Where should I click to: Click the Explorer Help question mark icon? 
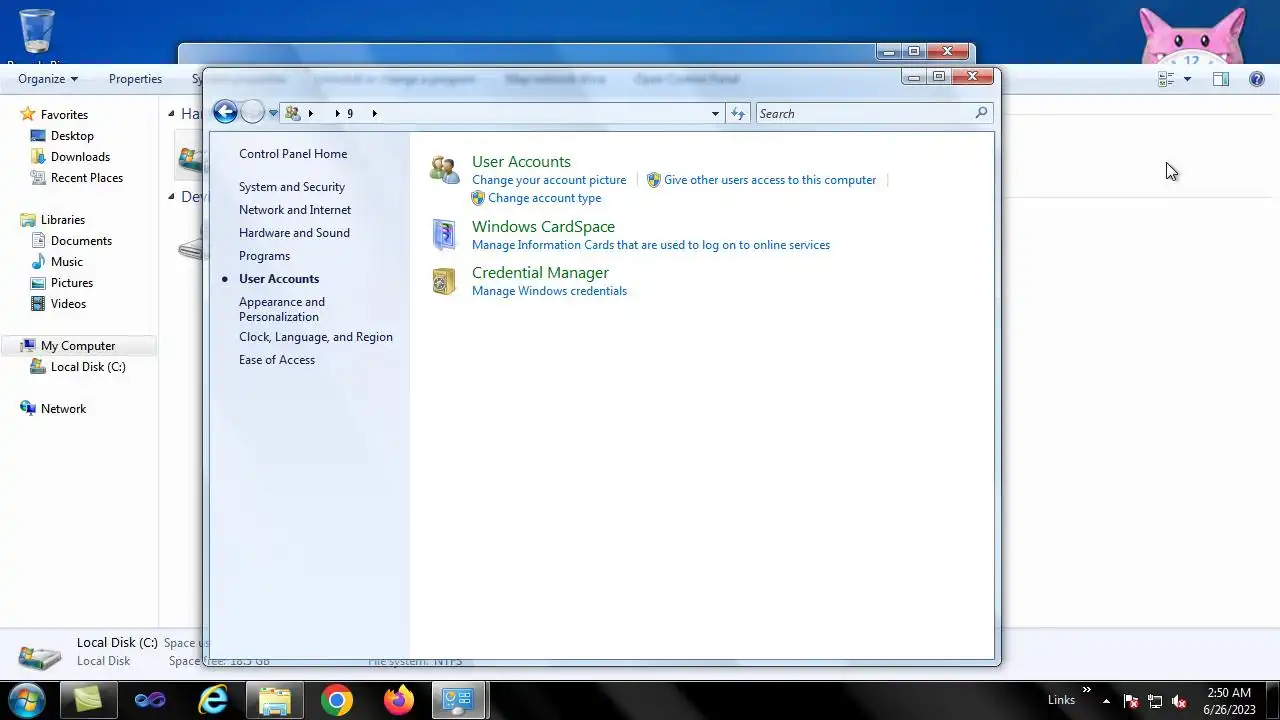(x=1257, y=79)
